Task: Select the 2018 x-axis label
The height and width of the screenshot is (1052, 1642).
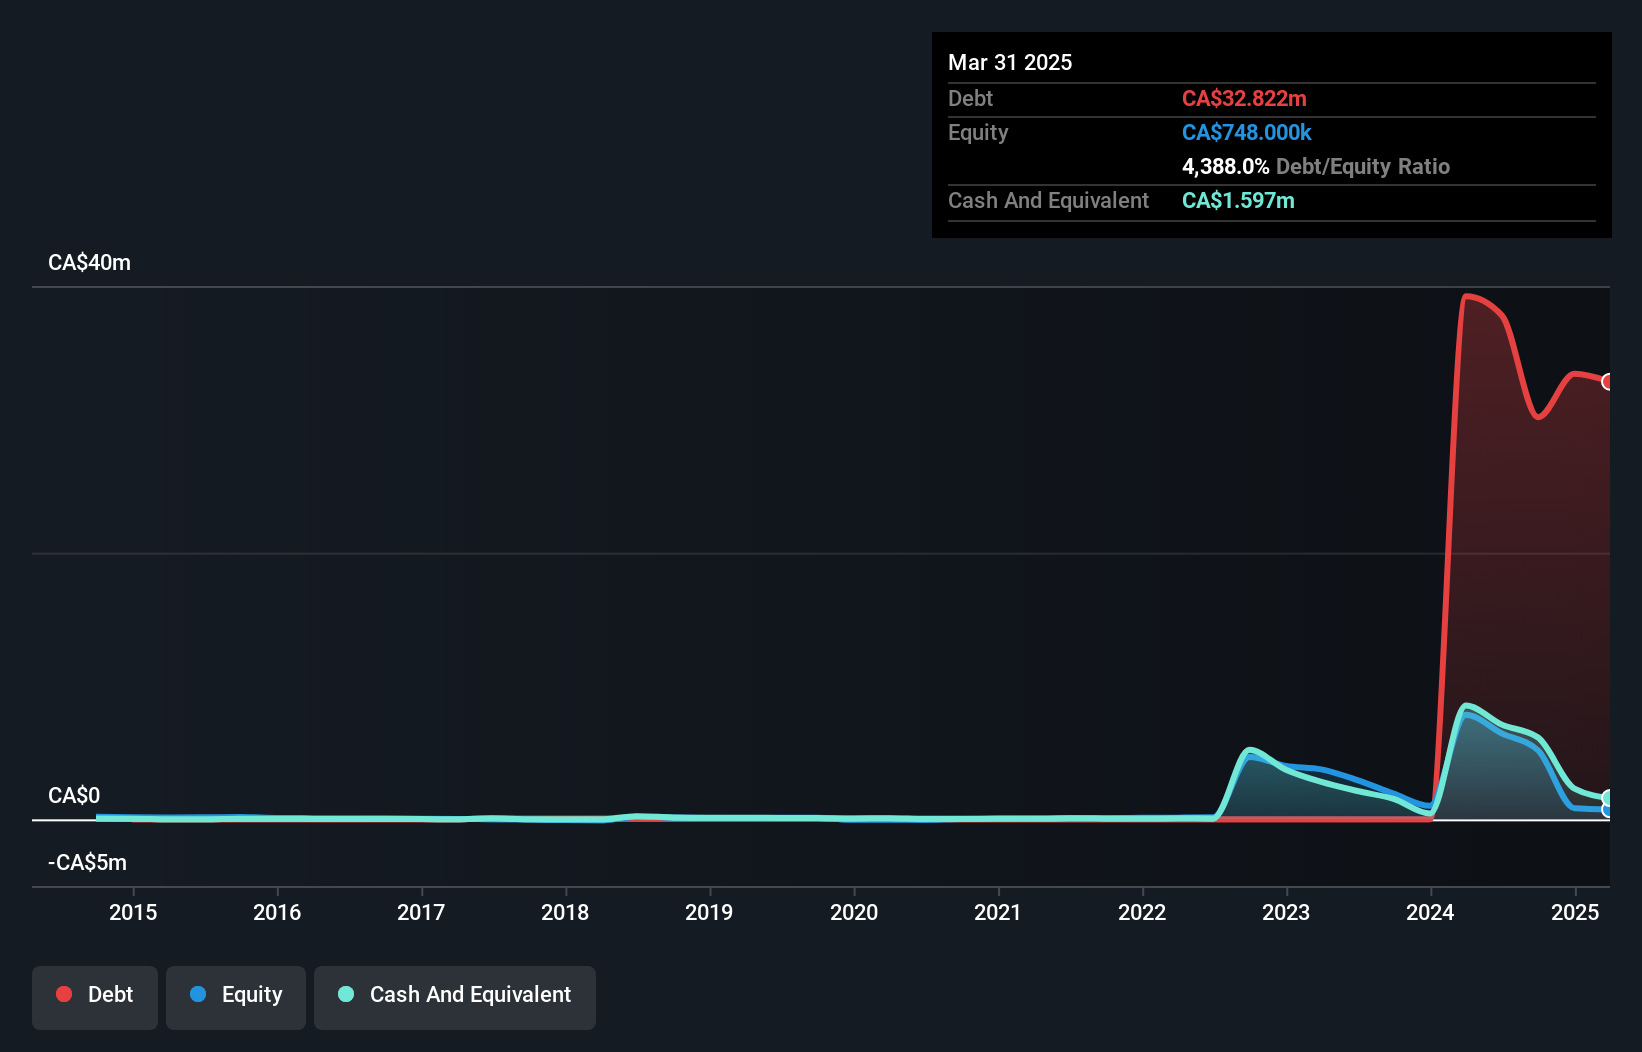Action: [x=565, y=912]
